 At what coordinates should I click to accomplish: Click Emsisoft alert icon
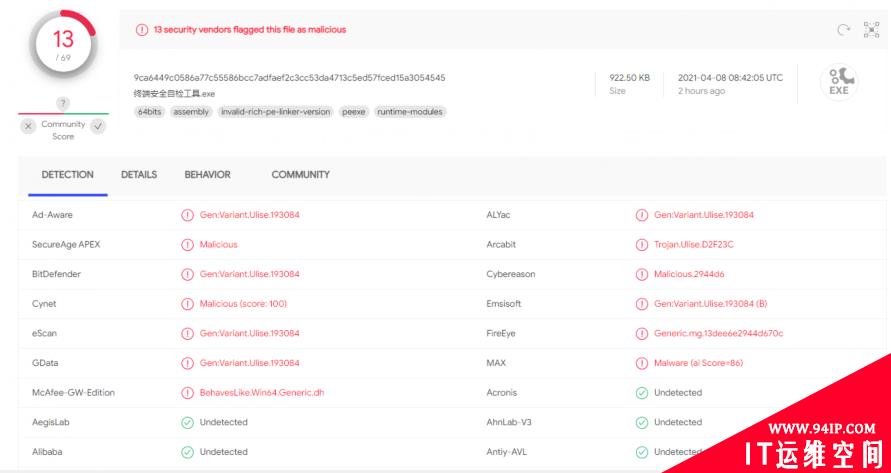pos(642,304)
